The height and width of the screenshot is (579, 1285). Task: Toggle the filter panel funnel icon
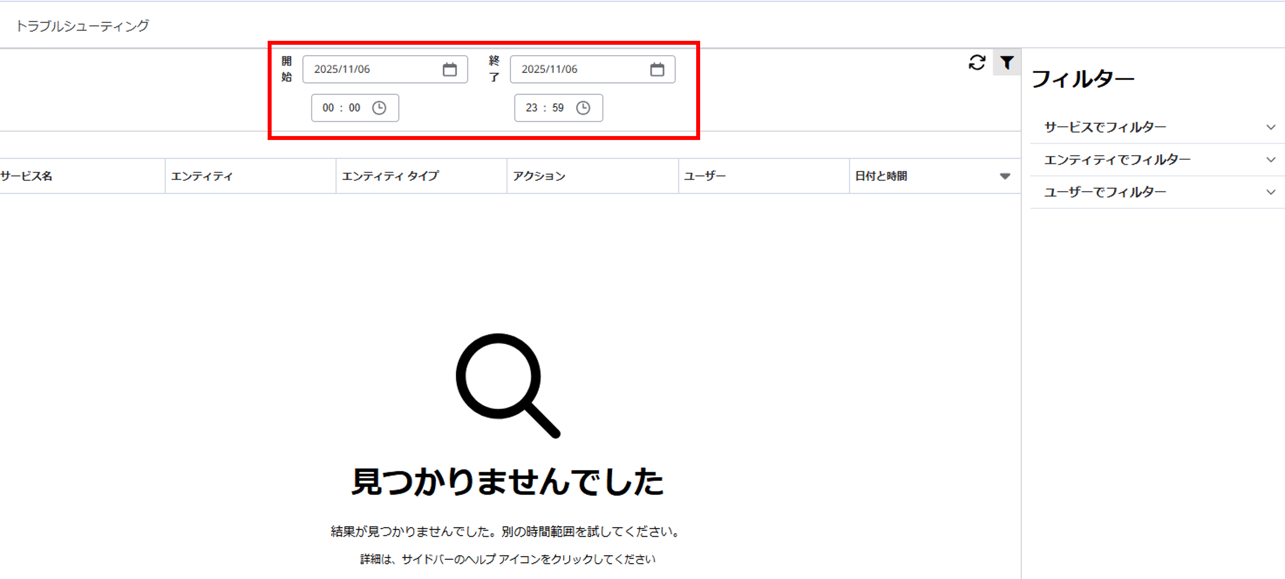(x=1007, y=63)
